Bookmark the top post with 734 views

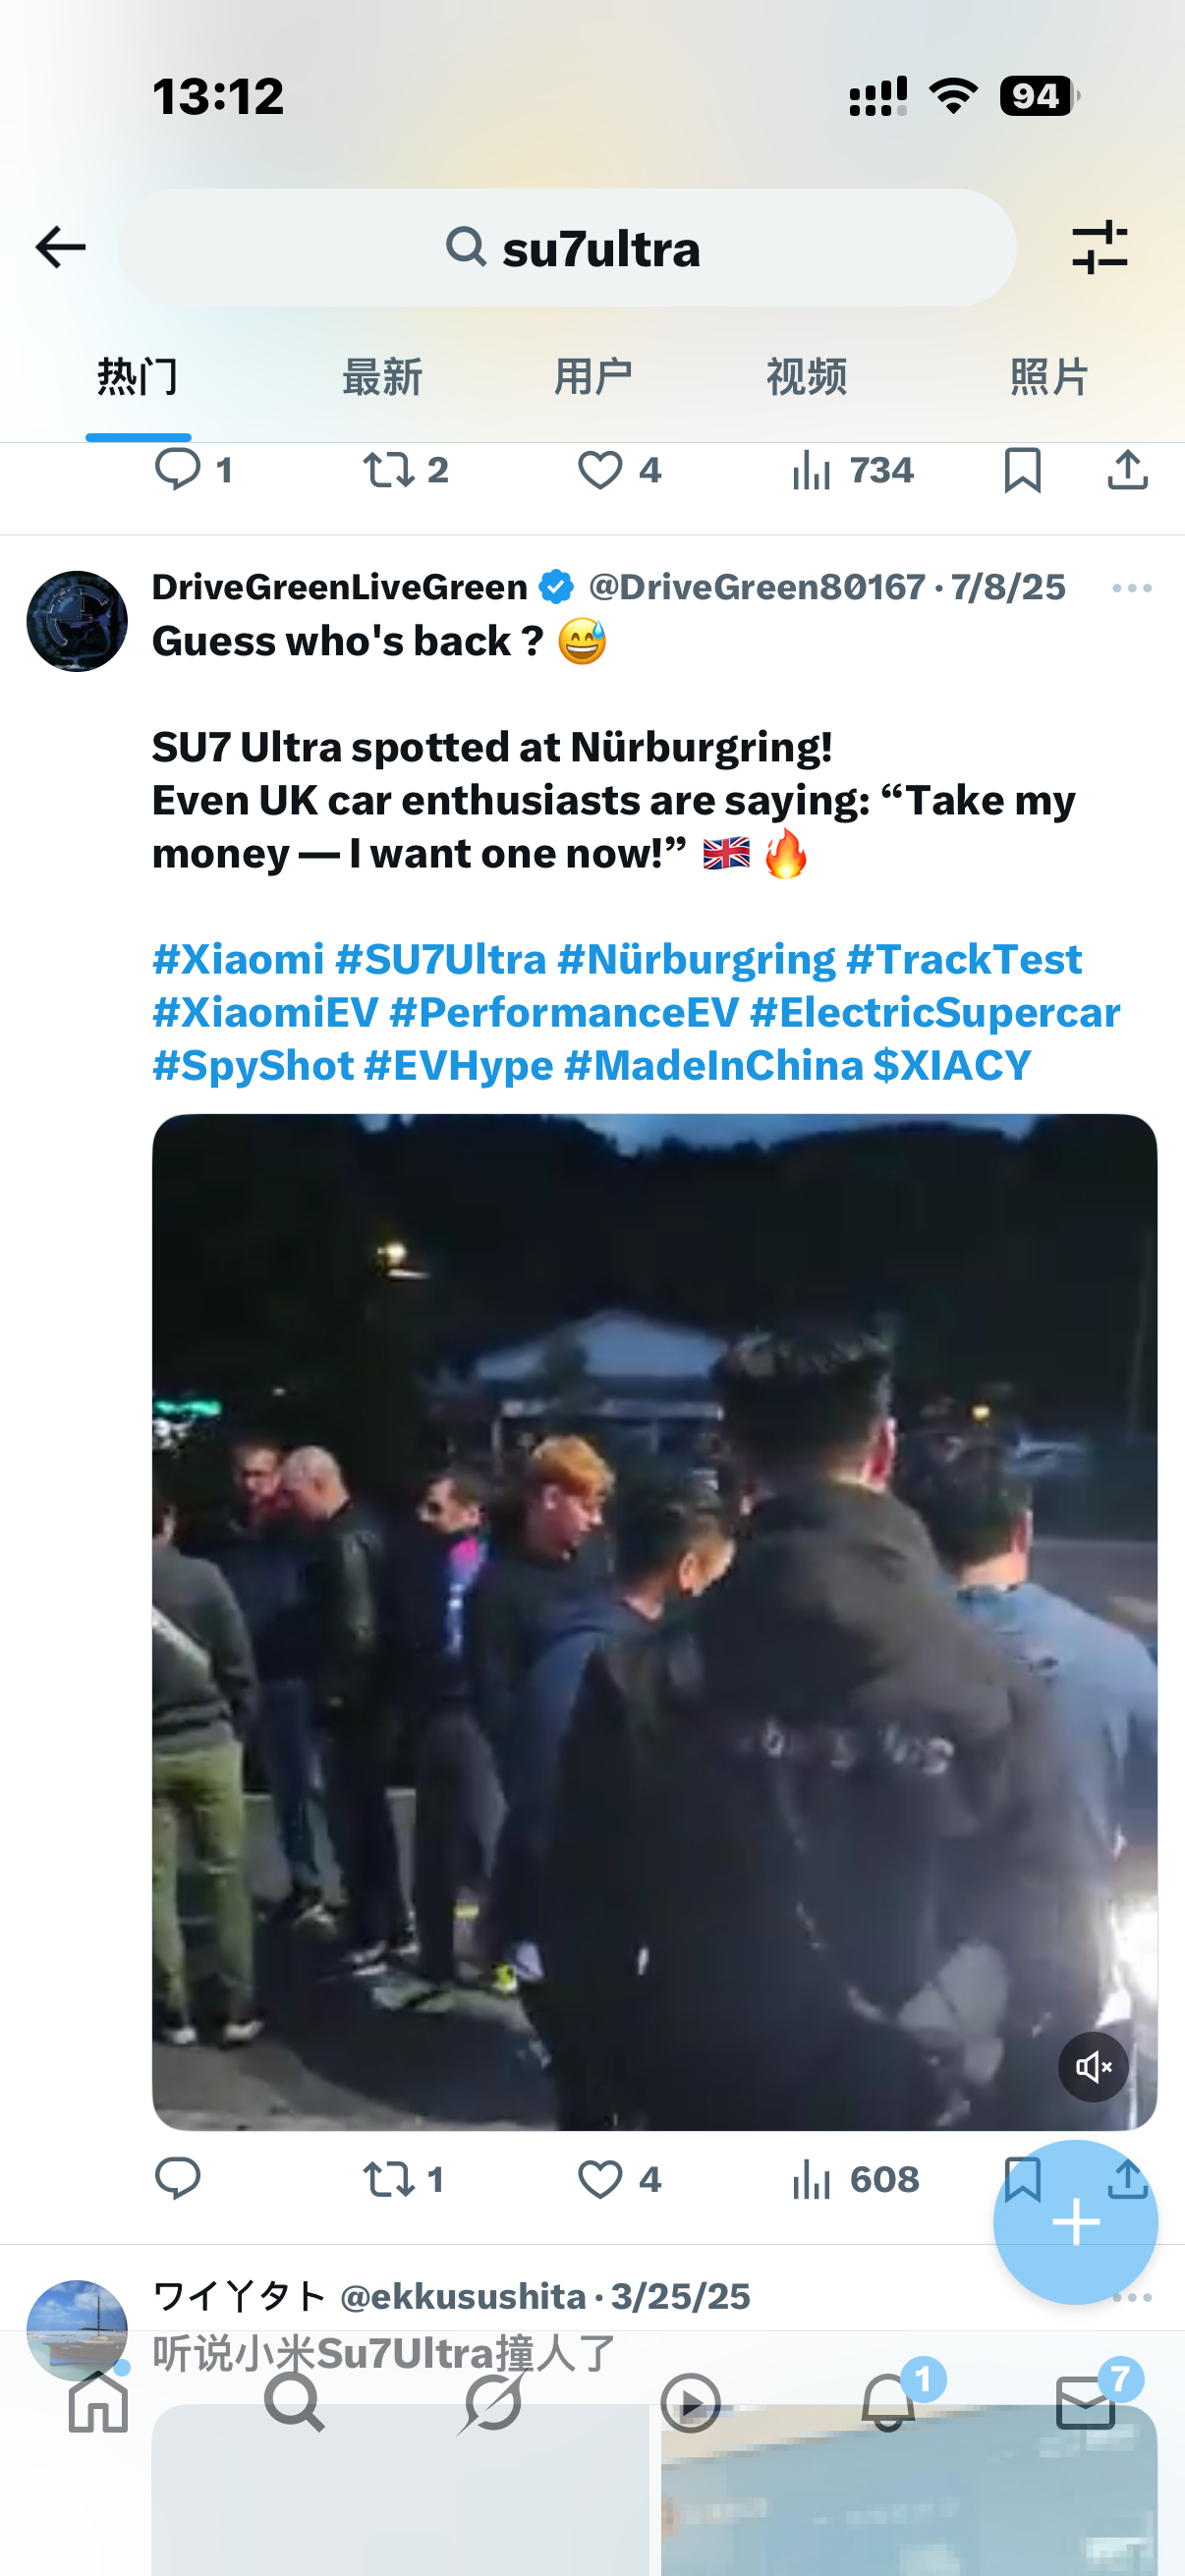click(x=1022, y=469)
